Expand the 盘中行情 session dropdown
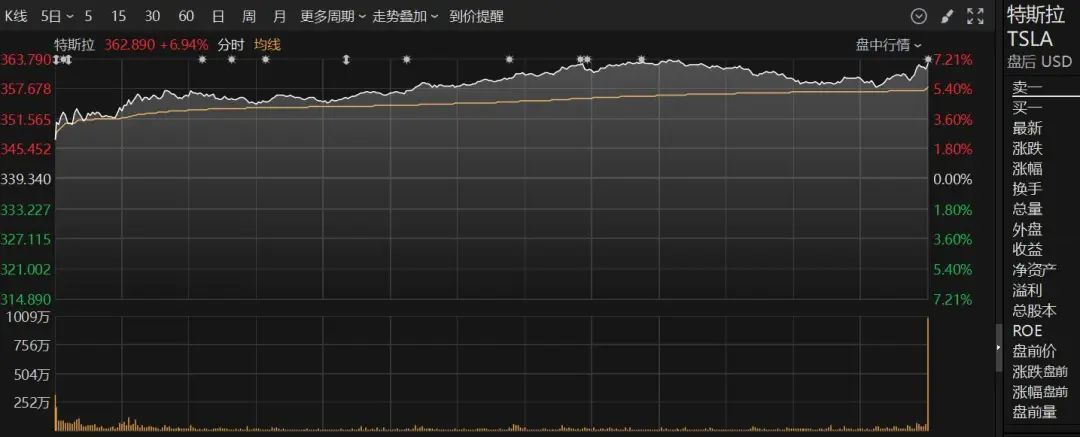The width and height of the screenshot is (1080, 437). click(889, 45)
